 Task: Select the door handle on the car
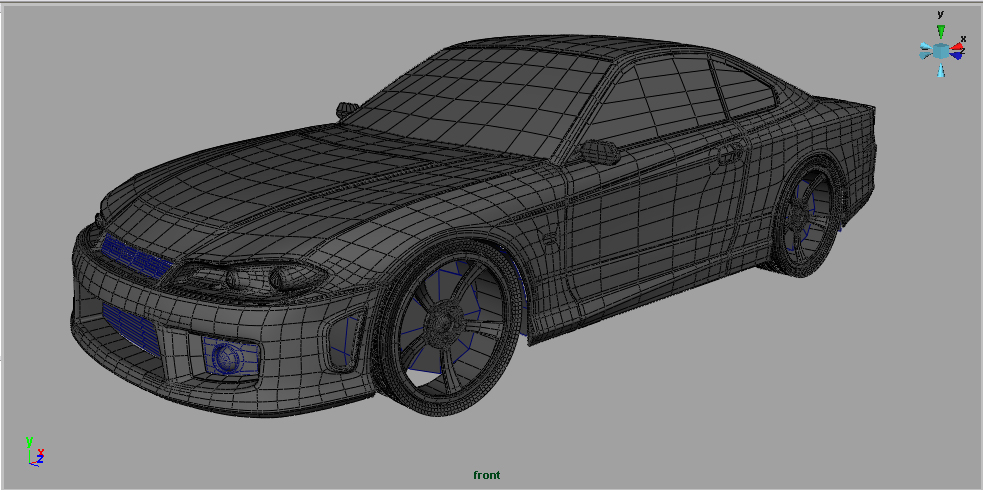[729, 155]
